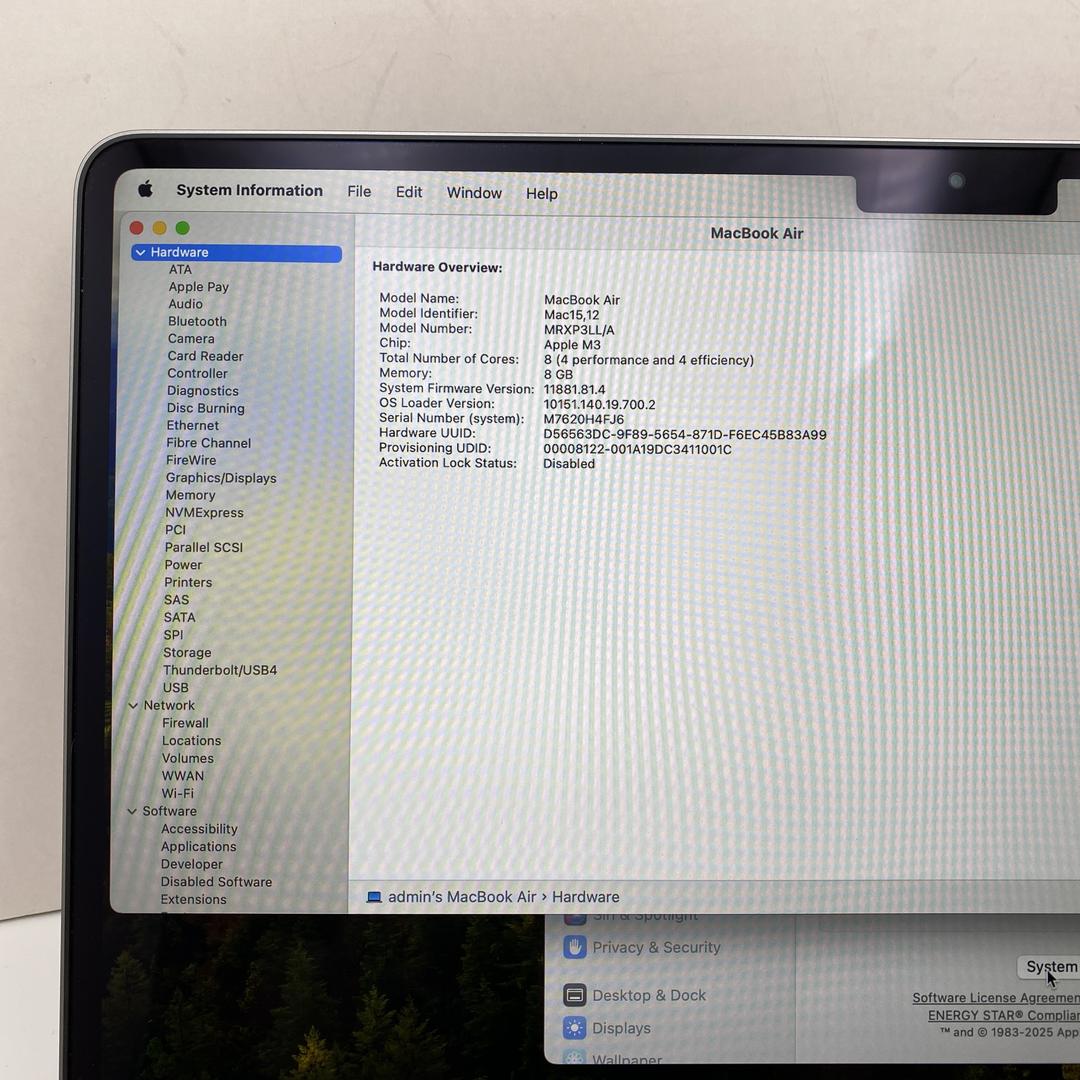Open the System Information app menu
This screenshot has height=1080, width=1080.
tap(249, 190)
